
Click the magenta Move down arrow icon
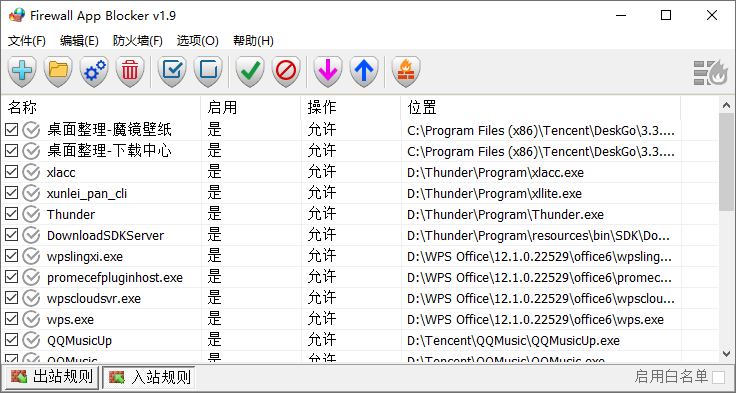[328, 71]
